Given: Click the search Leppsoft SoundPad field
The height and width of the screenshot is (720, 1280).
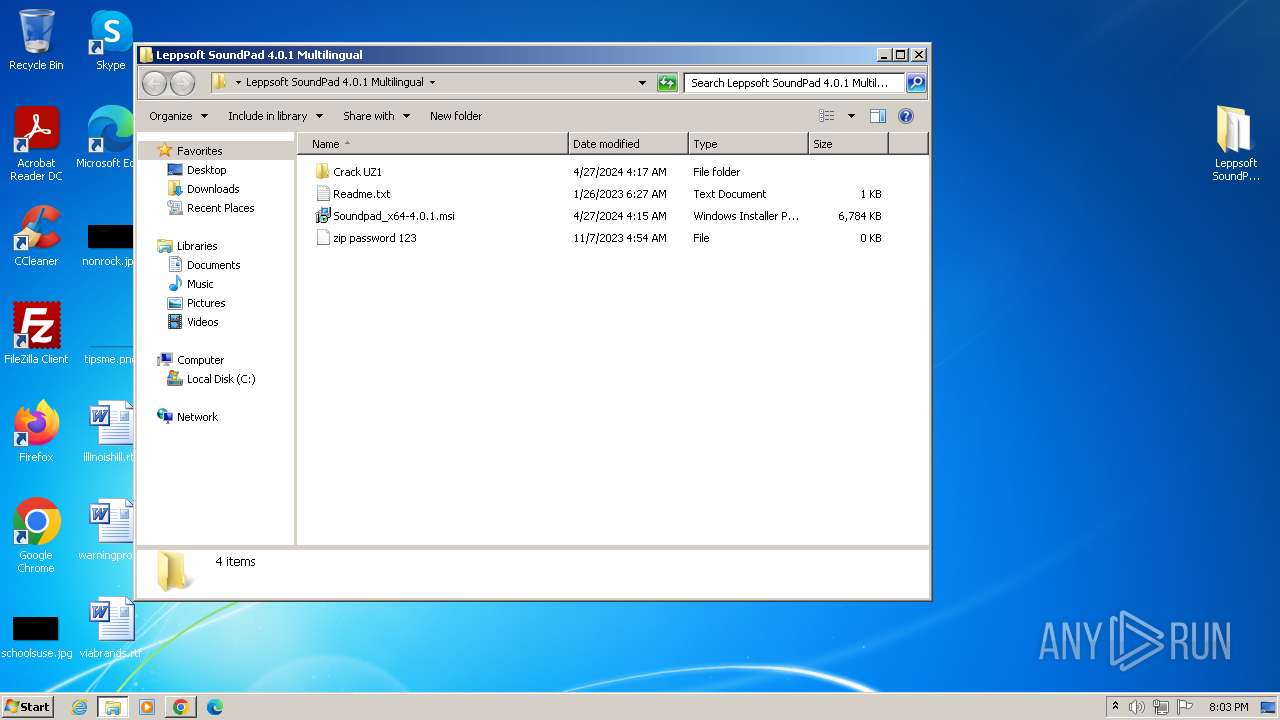Looking at the screenshot, I should [794, 83].
